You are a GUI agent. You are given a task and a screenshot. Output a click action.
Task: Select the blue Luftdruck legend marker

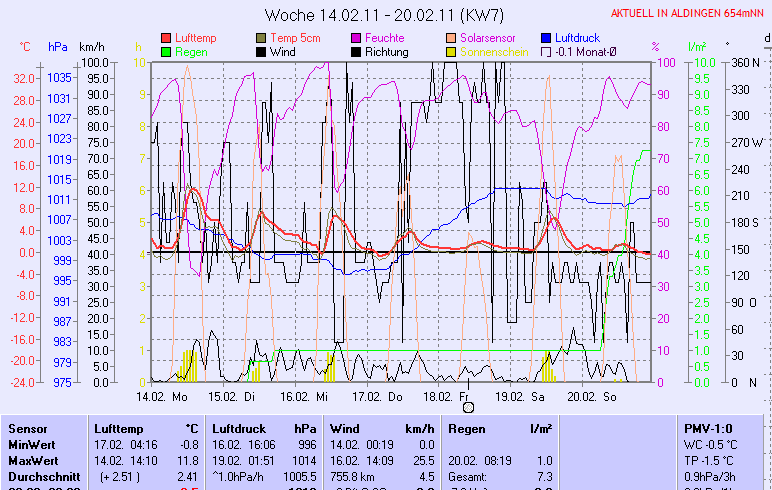pos(547,37)
